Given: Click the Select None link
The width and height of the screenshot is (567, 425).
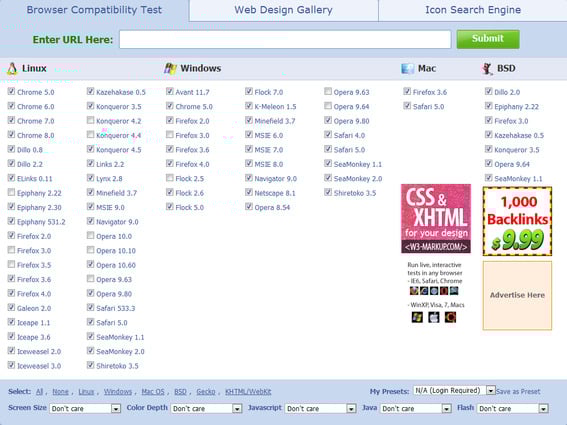Looking at the screenshot, I should click(60, 392).
